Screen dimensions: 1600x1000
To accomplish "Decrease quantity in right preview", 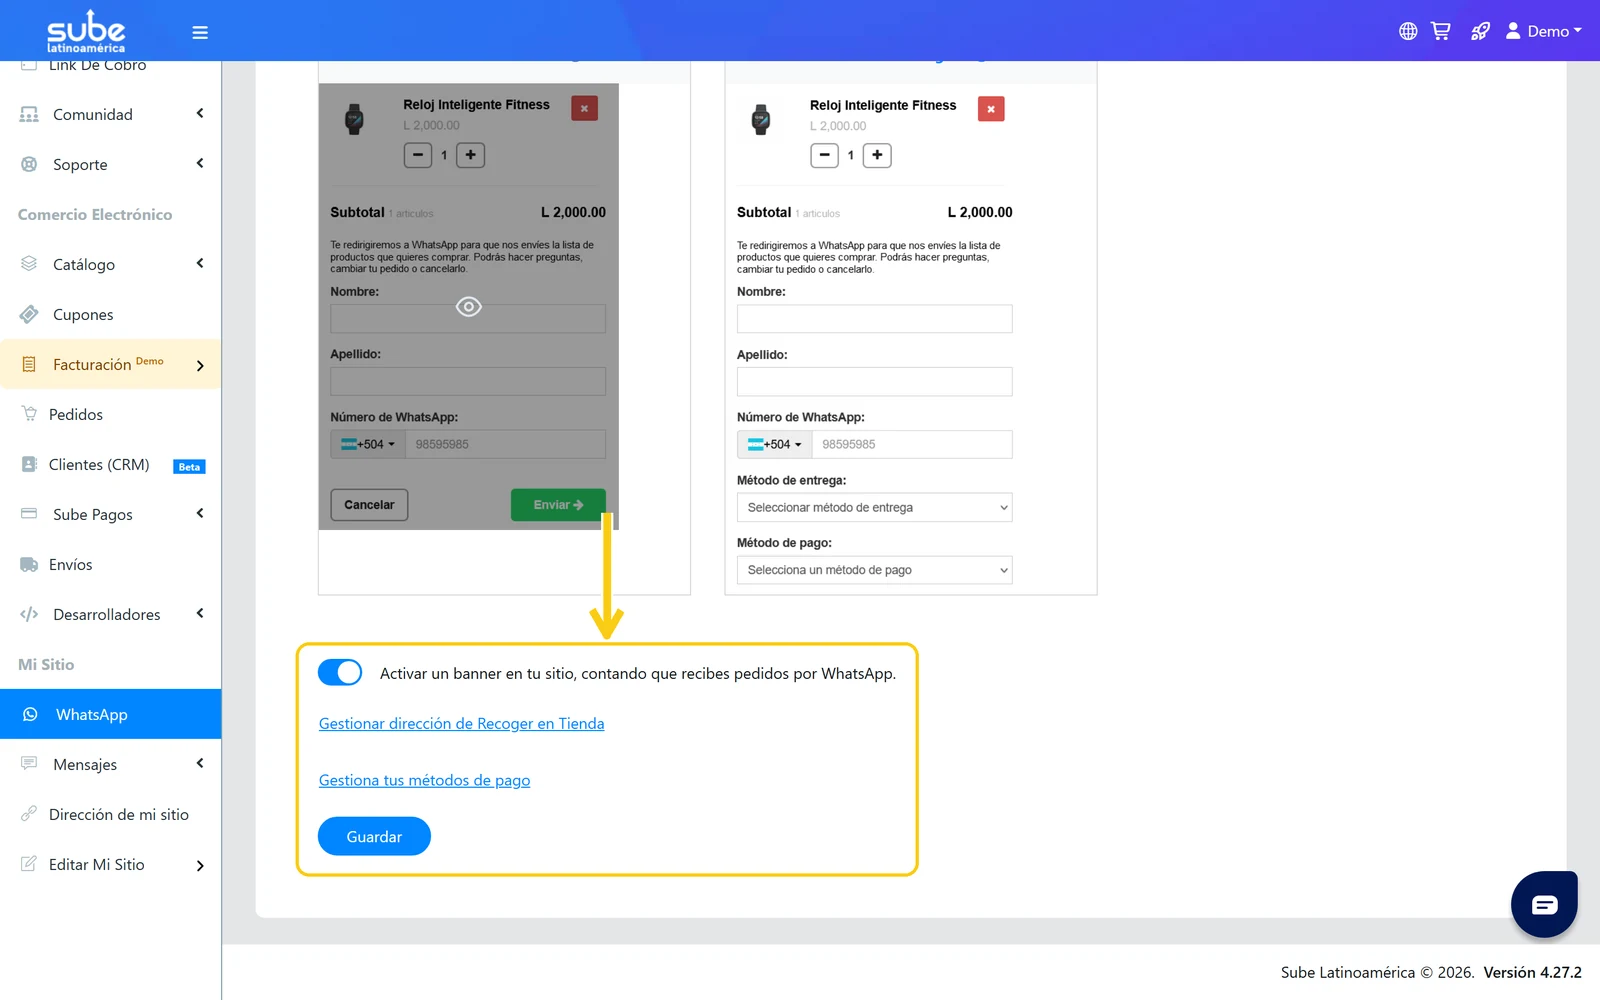I will pos(824,155).
